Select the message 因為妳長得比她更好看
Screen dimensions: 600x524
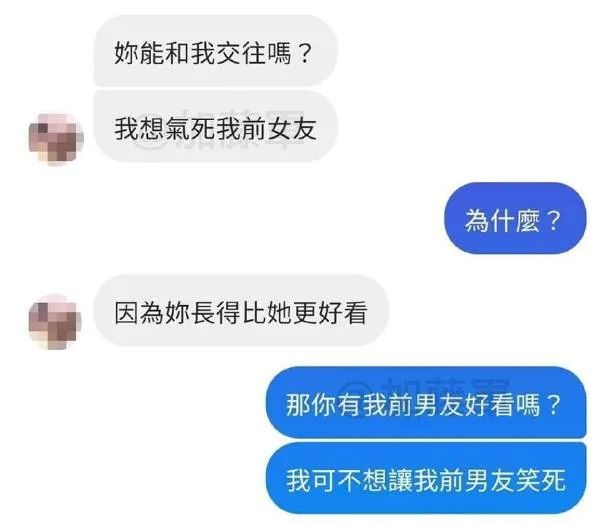click(x=241, y=311)
